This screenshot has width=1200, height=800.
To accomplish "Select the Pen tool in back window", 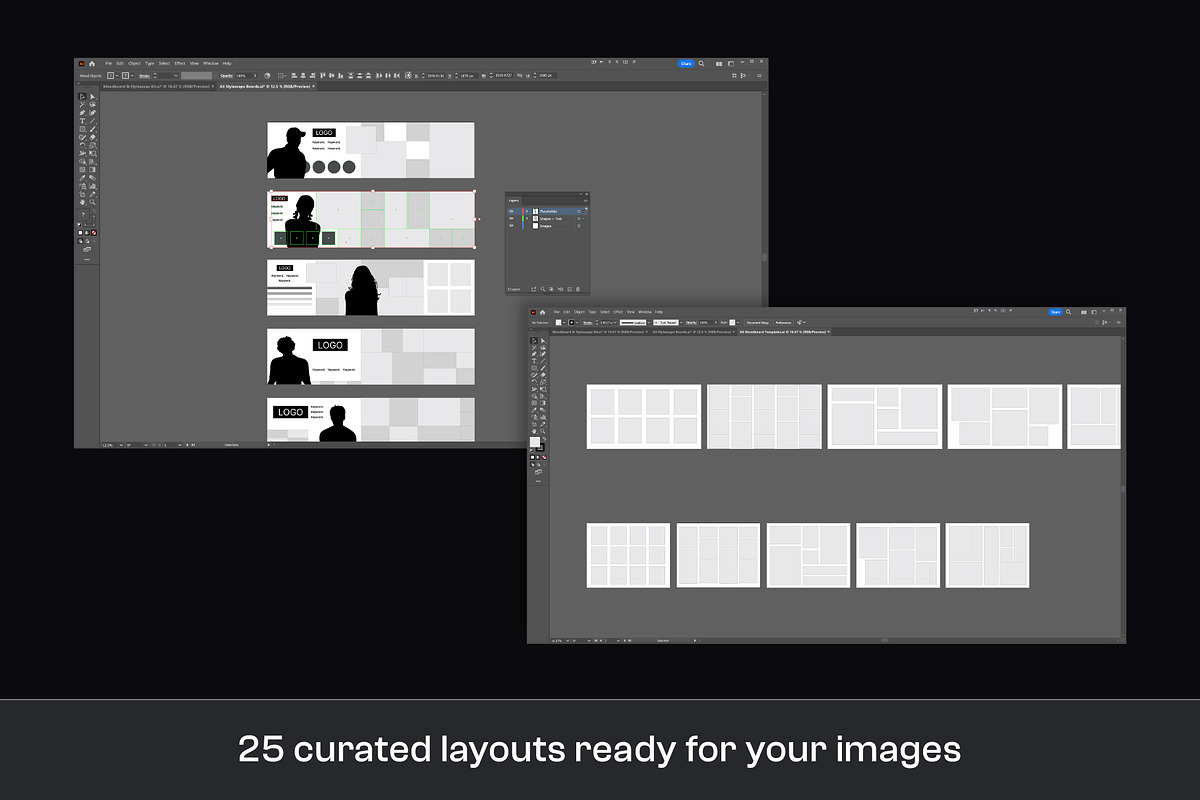I will coord(82,113).
